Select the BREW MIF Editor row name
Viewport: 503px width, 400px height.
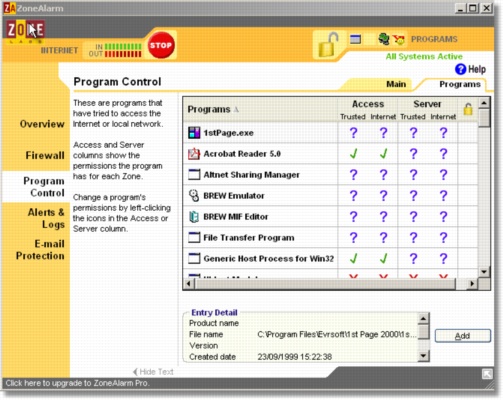(236, 217)
